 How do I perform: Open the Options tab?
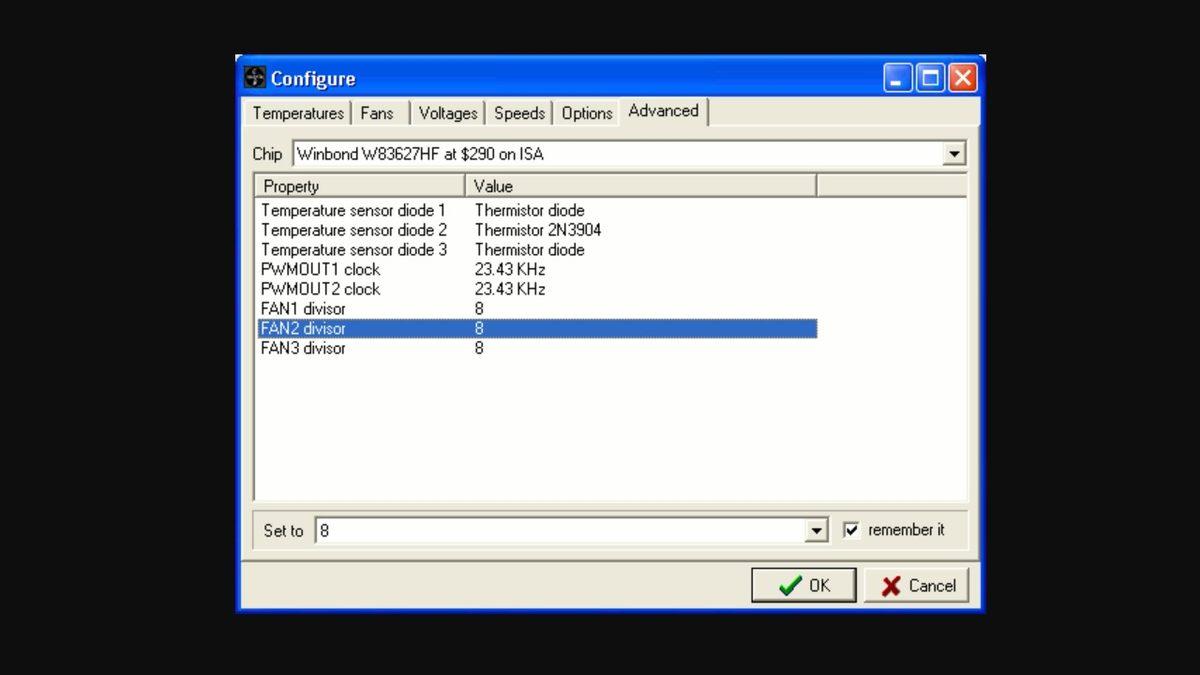[x=586, y=113]
